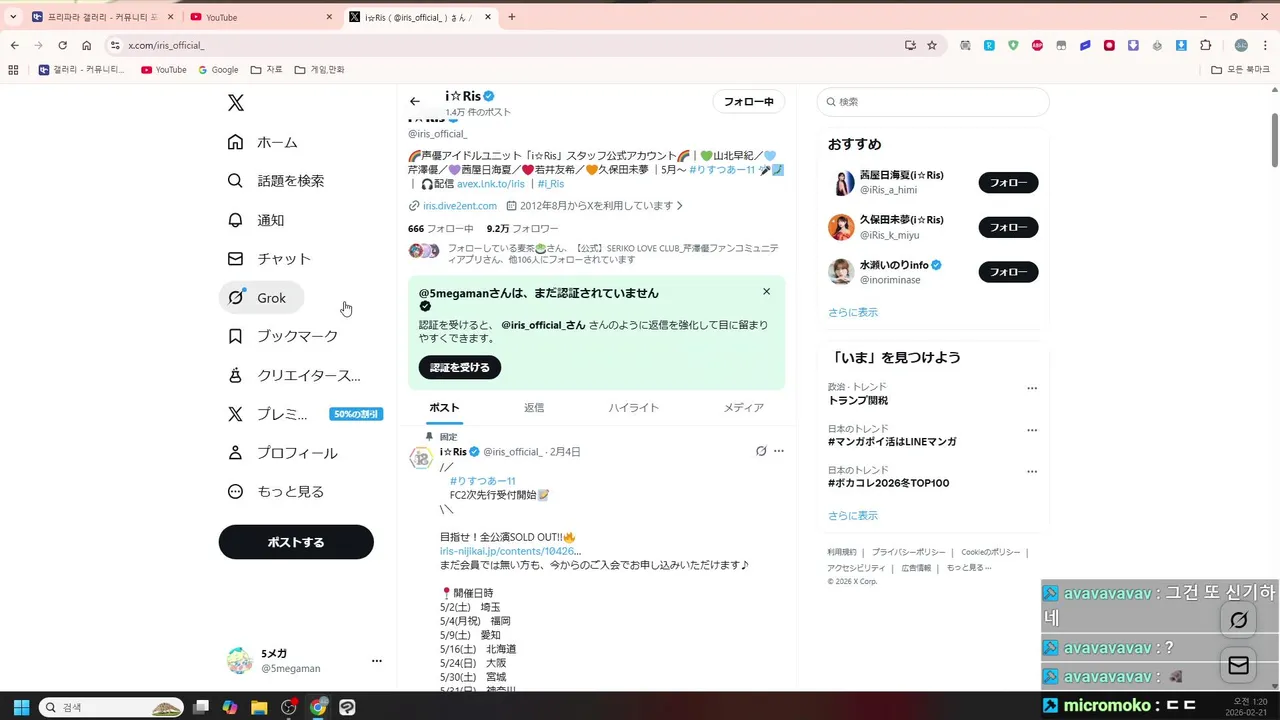Open トランプ関税 trend

coord(858,400)
